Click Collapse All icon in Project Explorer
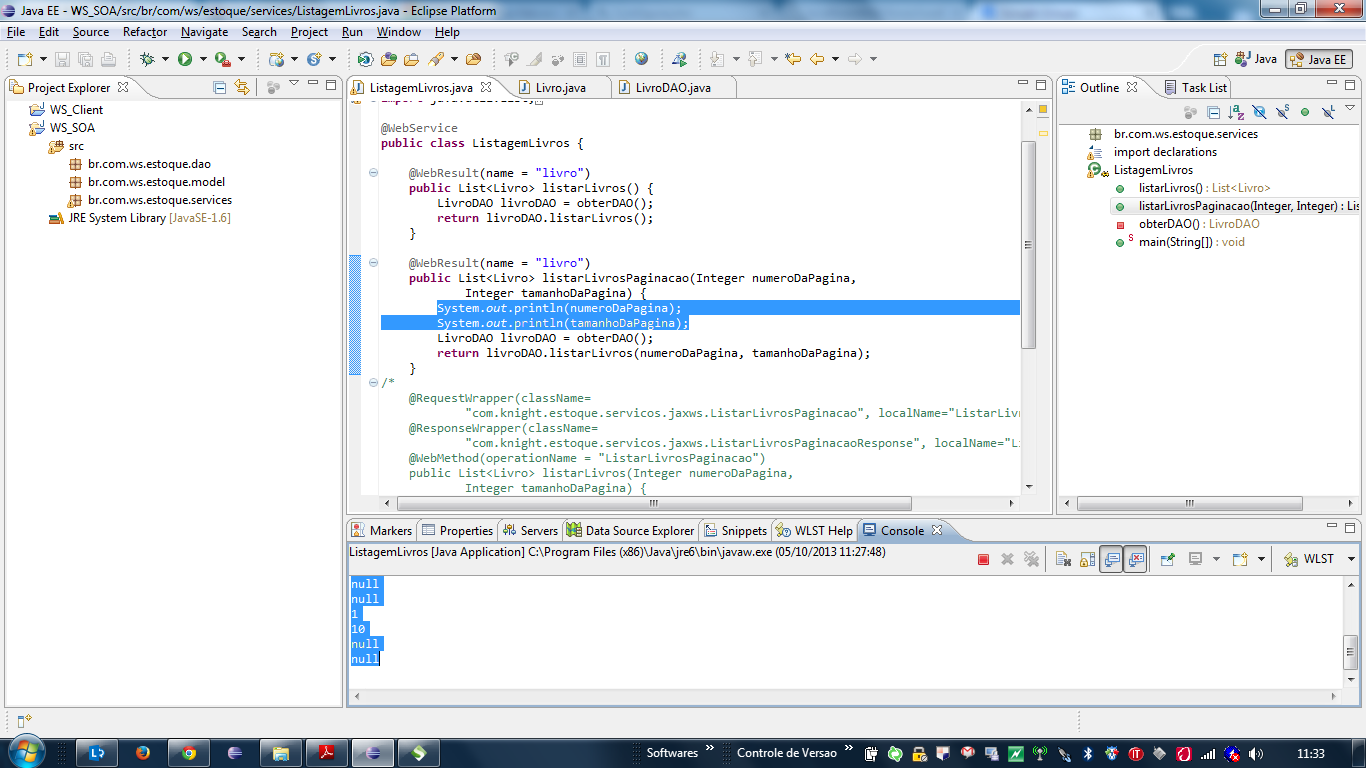This screenshot has height=768, width=1366. coord(220,88)
